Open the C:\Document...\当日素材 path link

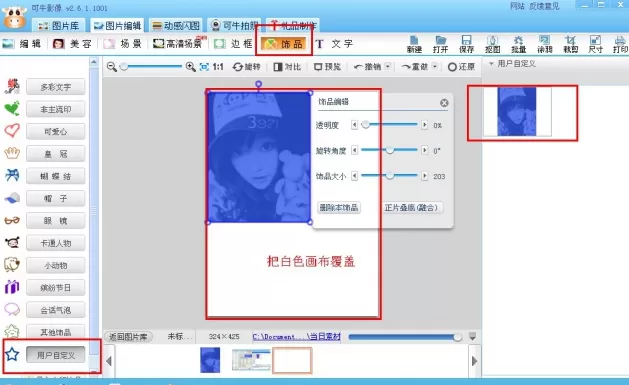coord(296,336)
